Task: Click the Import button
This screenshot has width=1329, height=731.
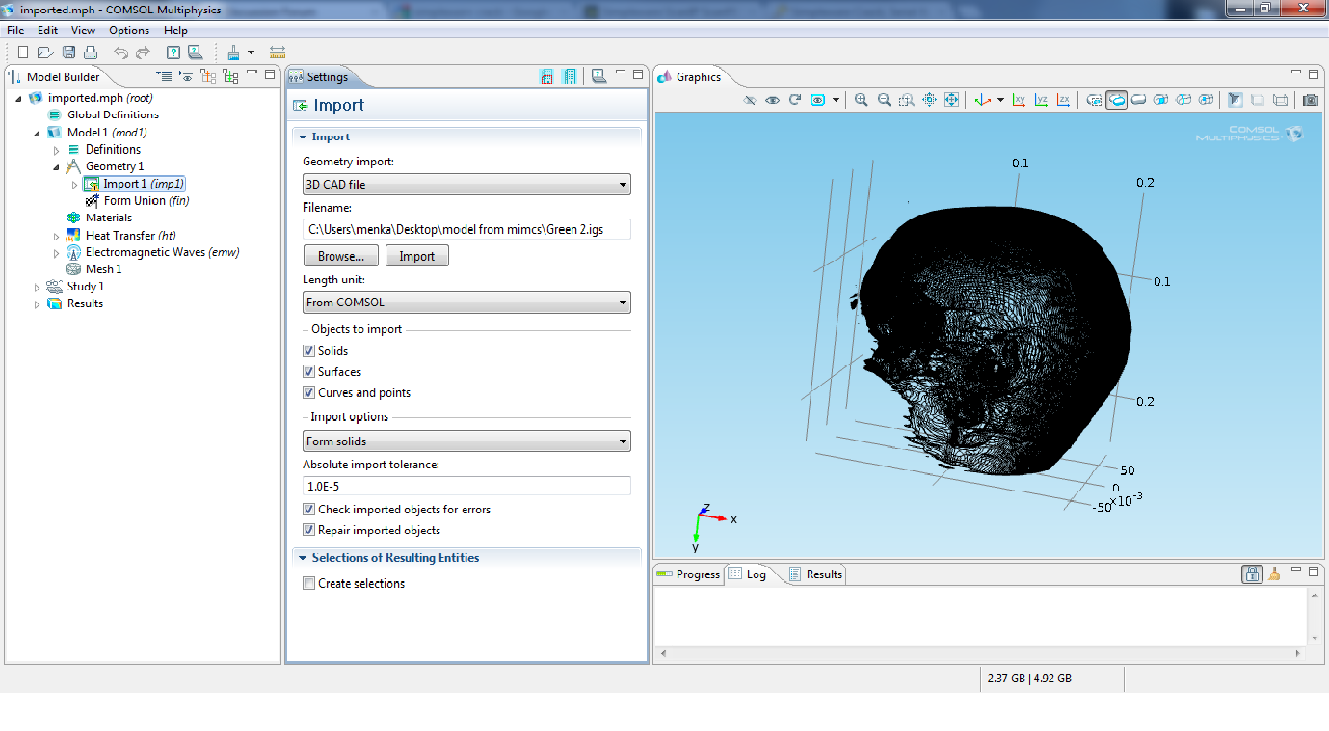Action: (x=417, y=256)
